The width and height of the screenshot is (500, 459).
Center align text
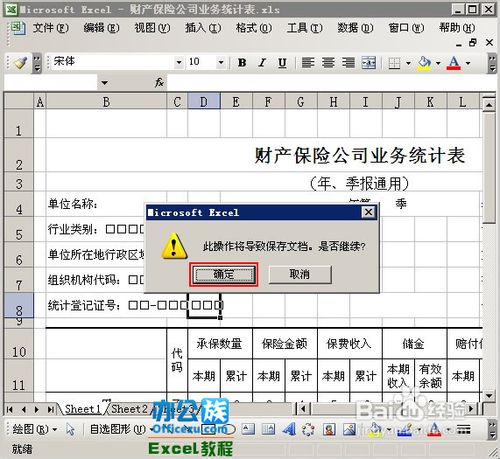pos(328,62)
